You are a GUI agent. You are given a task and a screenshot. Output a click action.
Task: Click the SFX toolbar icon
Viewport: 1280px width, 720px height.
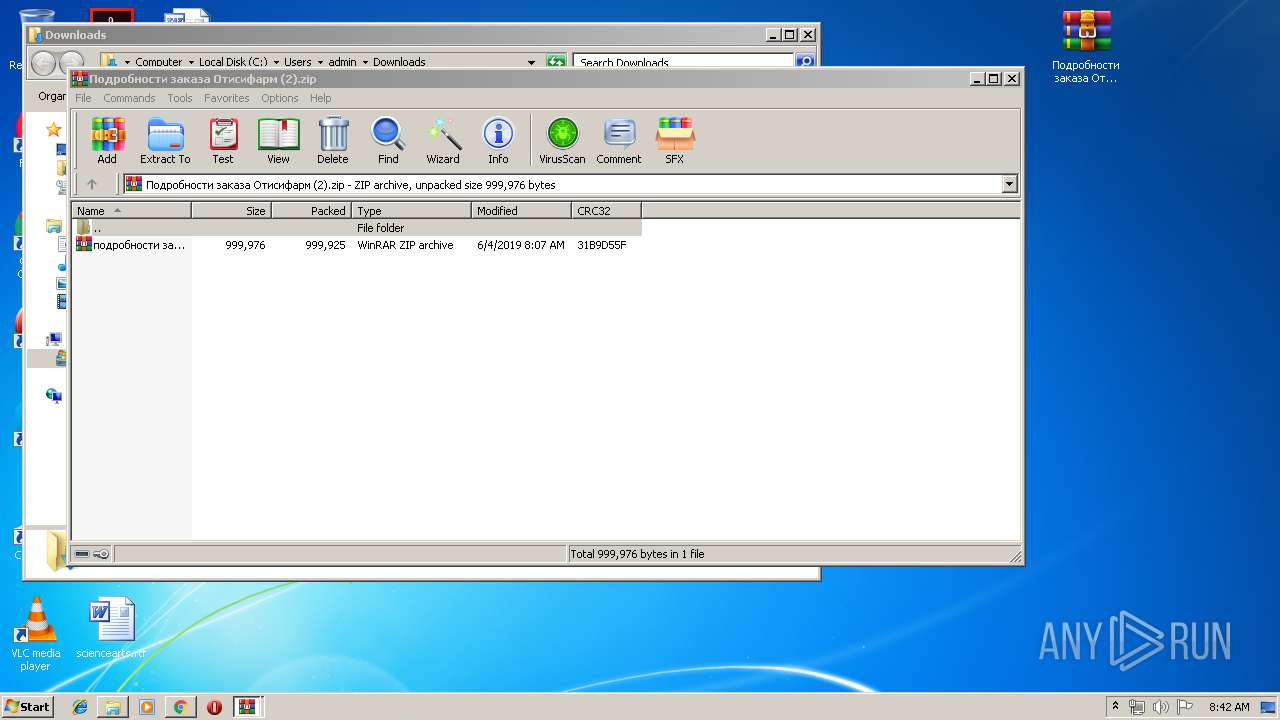point(675,141)
